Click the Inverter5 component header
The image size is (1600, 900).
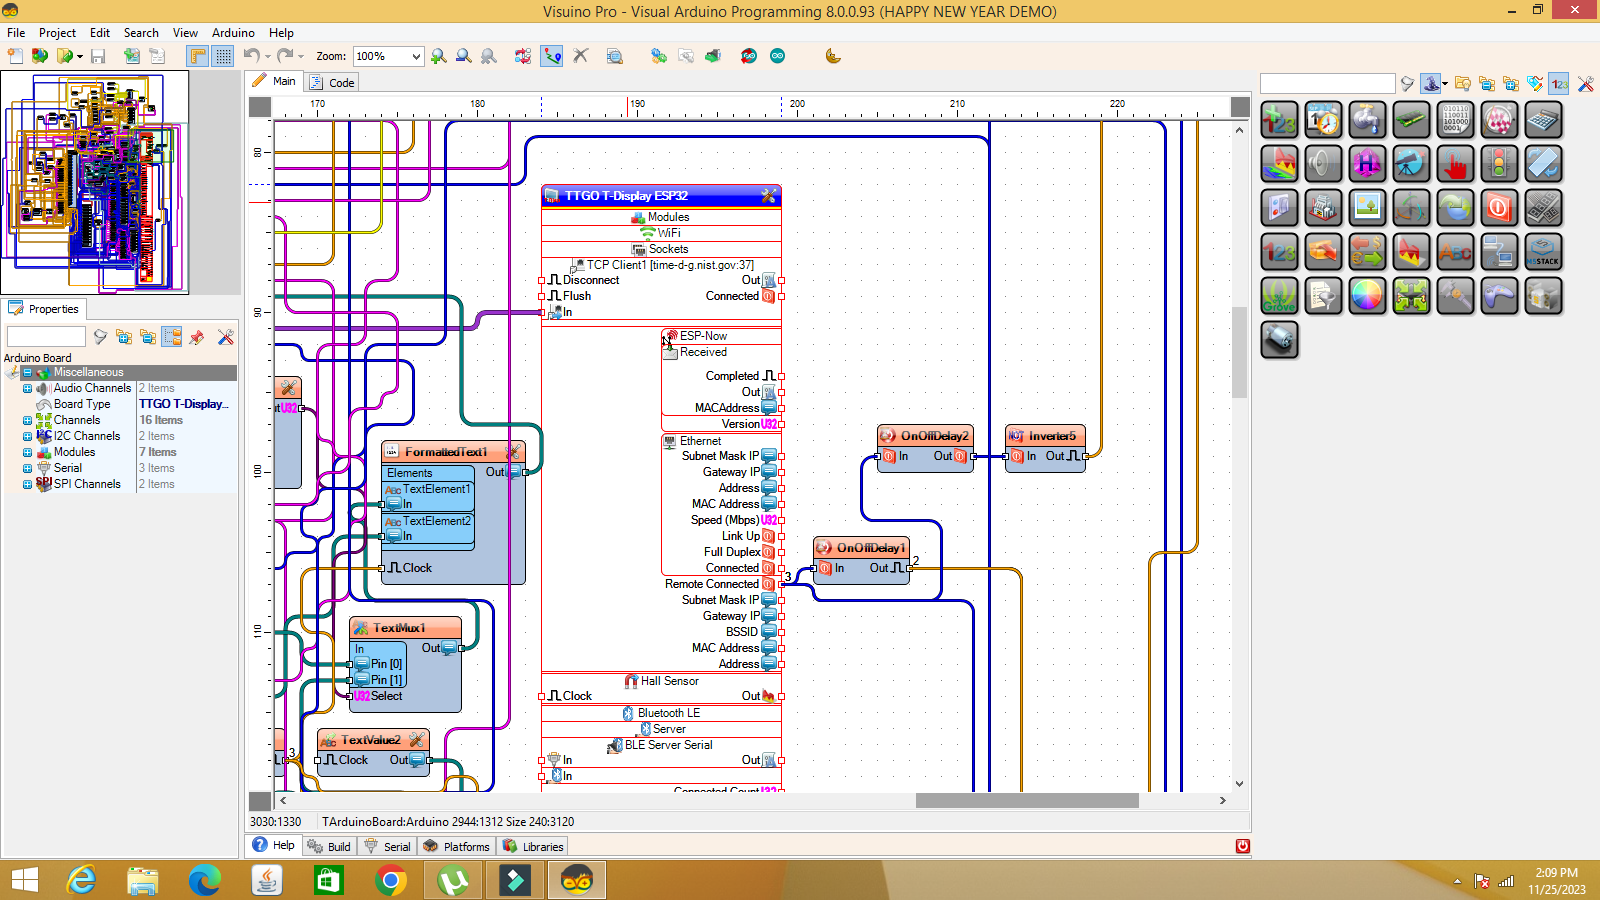(1045, 436)
